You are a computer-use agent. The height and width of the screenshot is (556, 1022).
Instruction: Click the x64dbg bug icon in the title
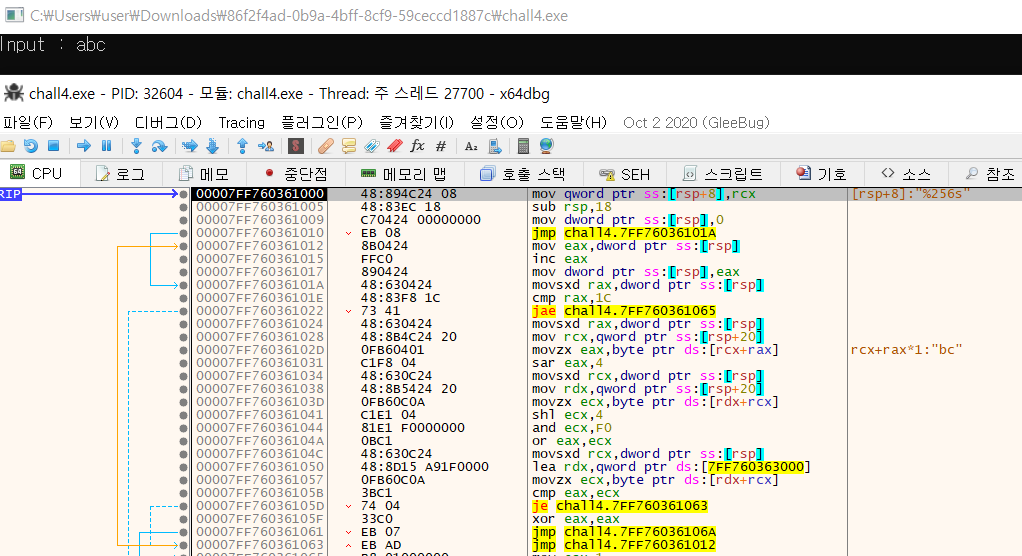(x=13, y=93)
